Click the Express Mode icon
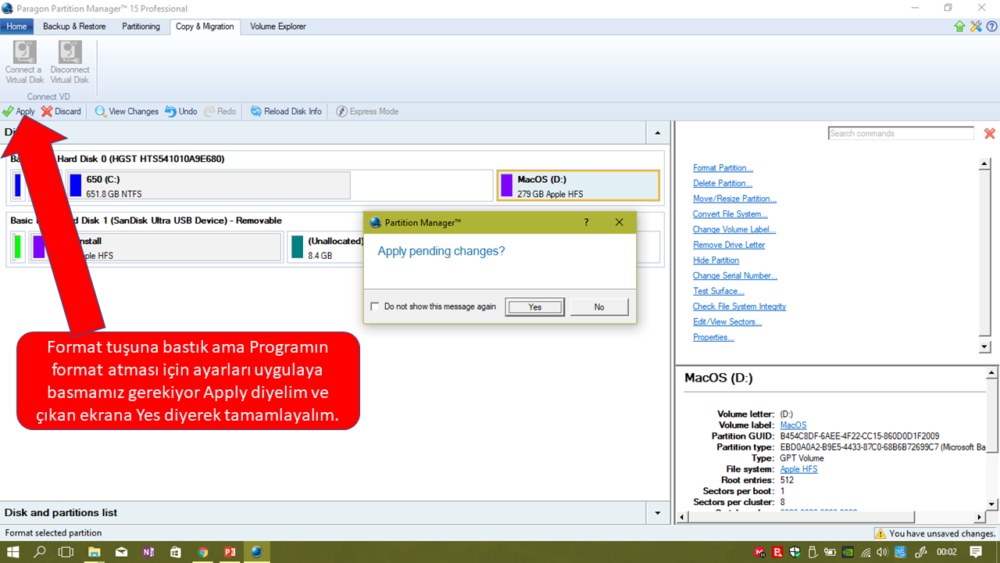The image size is (1000, 563). click(x=342, y=112)
